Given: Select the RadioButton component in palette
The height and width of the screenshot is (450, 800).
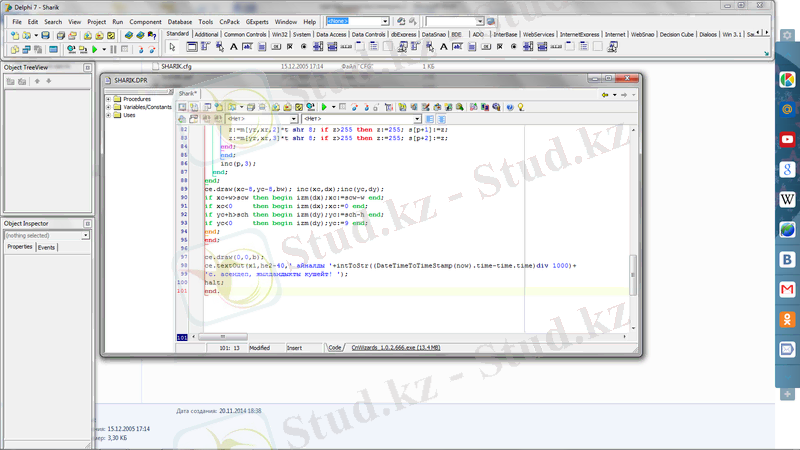Looking at the screenshot, I should (x=305, y=47).
